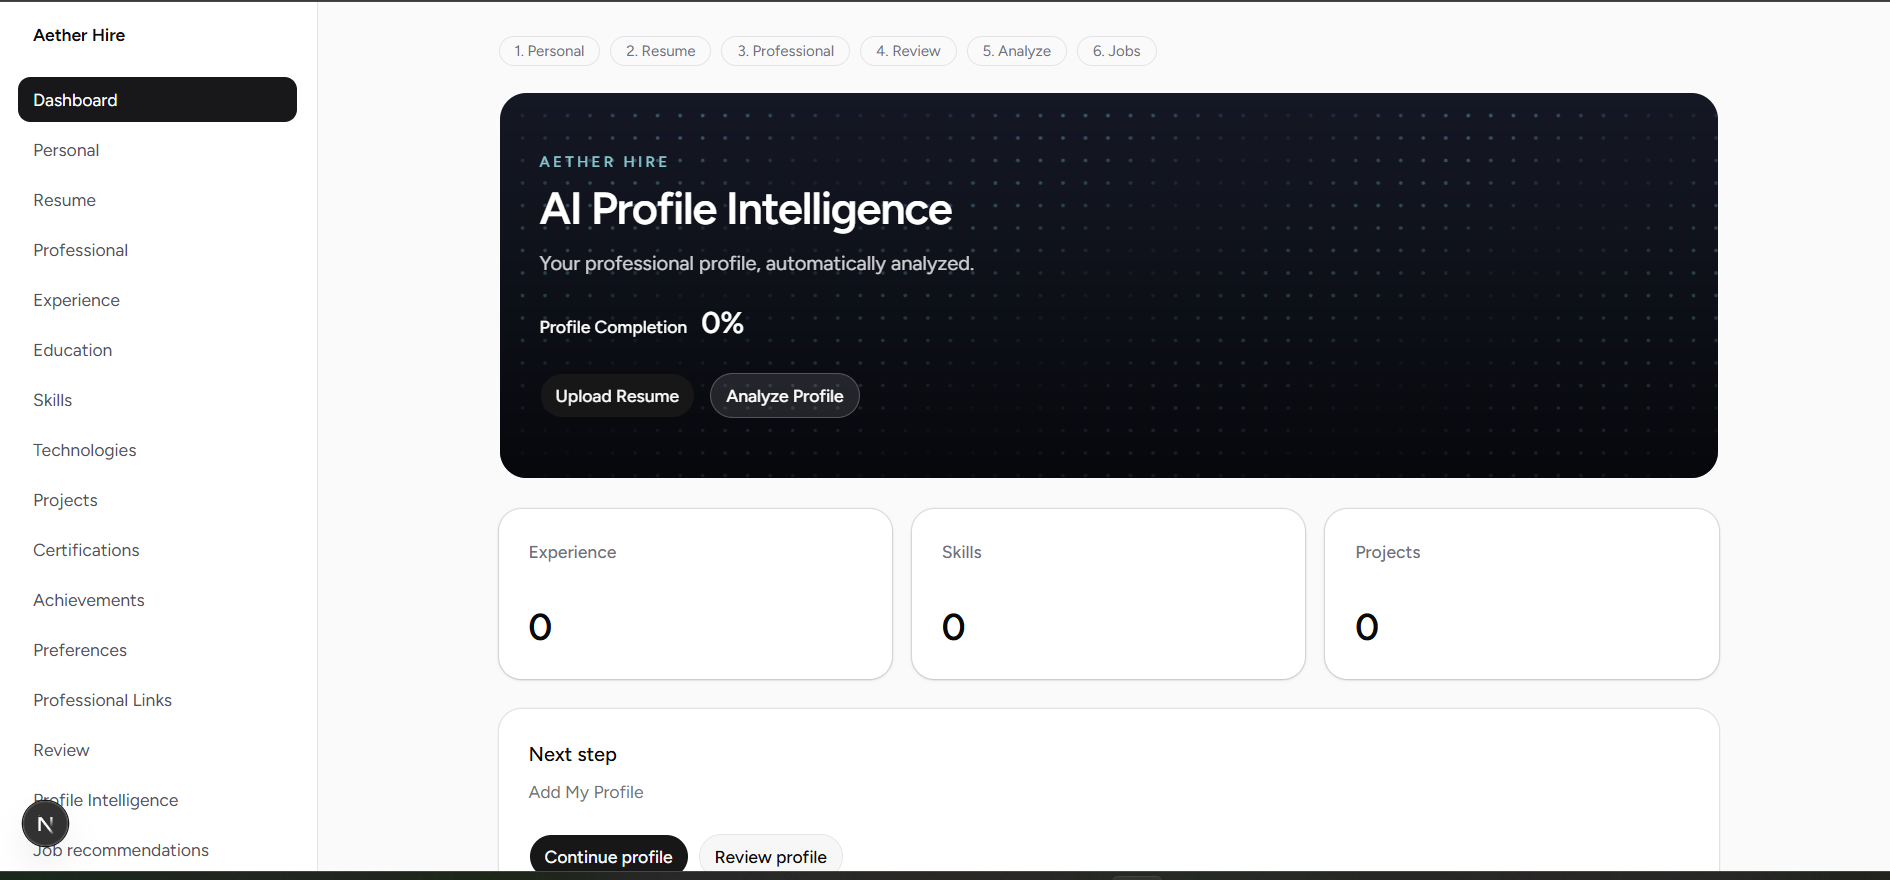This screenshot has width=1890, height=880.
Task: Click the Analyze Profile button
Action: tap(785, 396)
